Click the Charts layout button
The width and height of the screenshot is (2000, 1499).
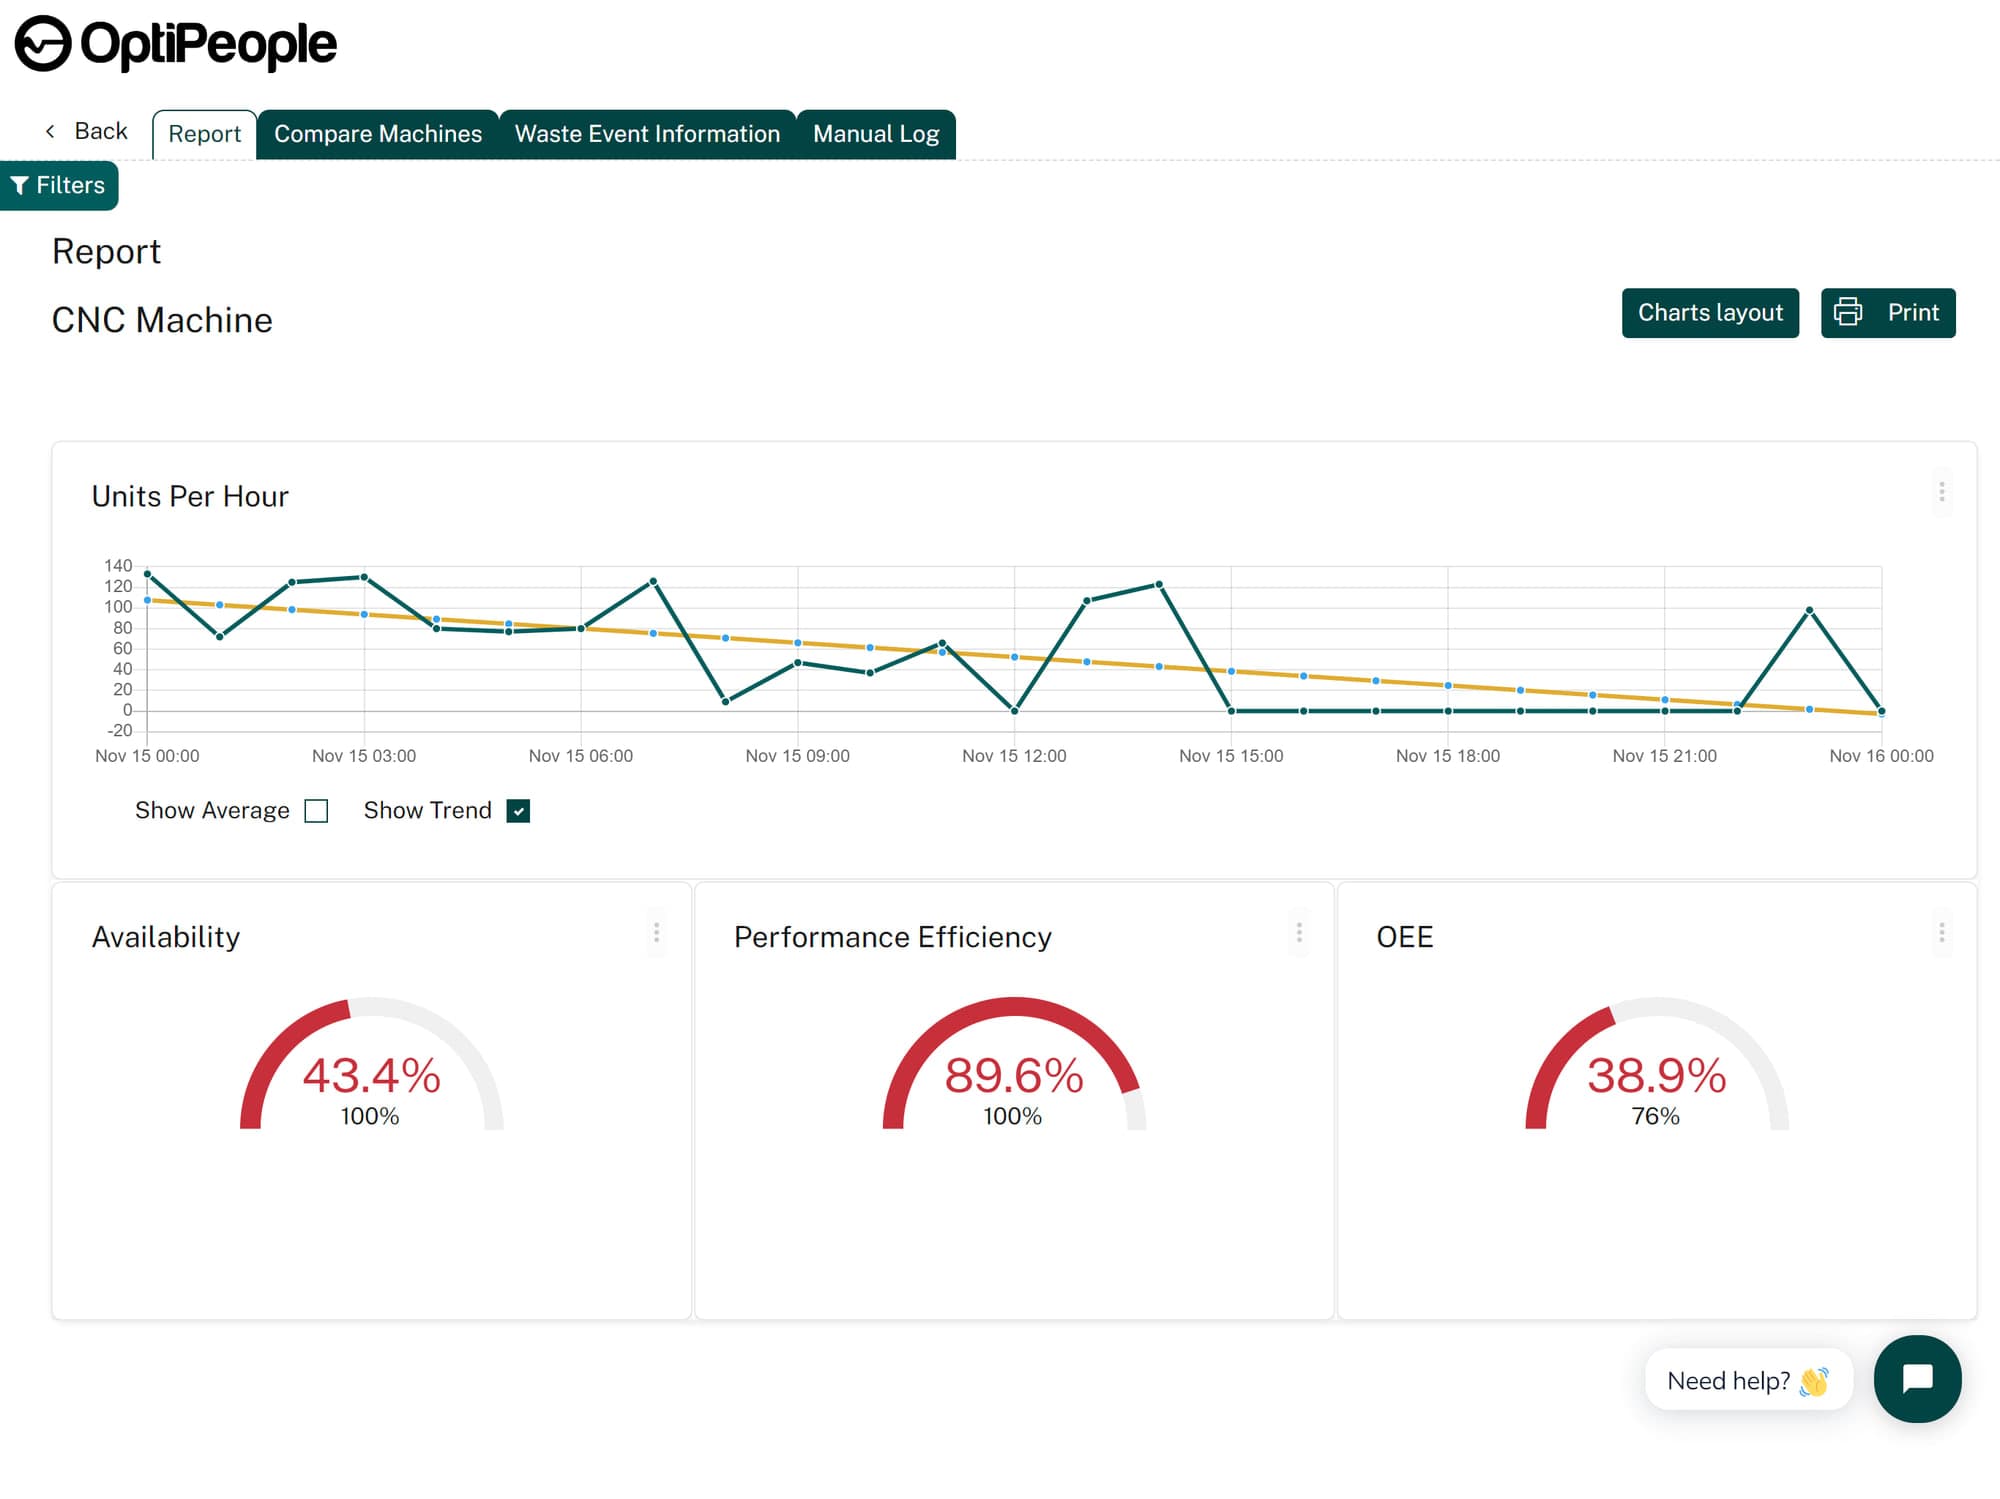coord(1710,313)
